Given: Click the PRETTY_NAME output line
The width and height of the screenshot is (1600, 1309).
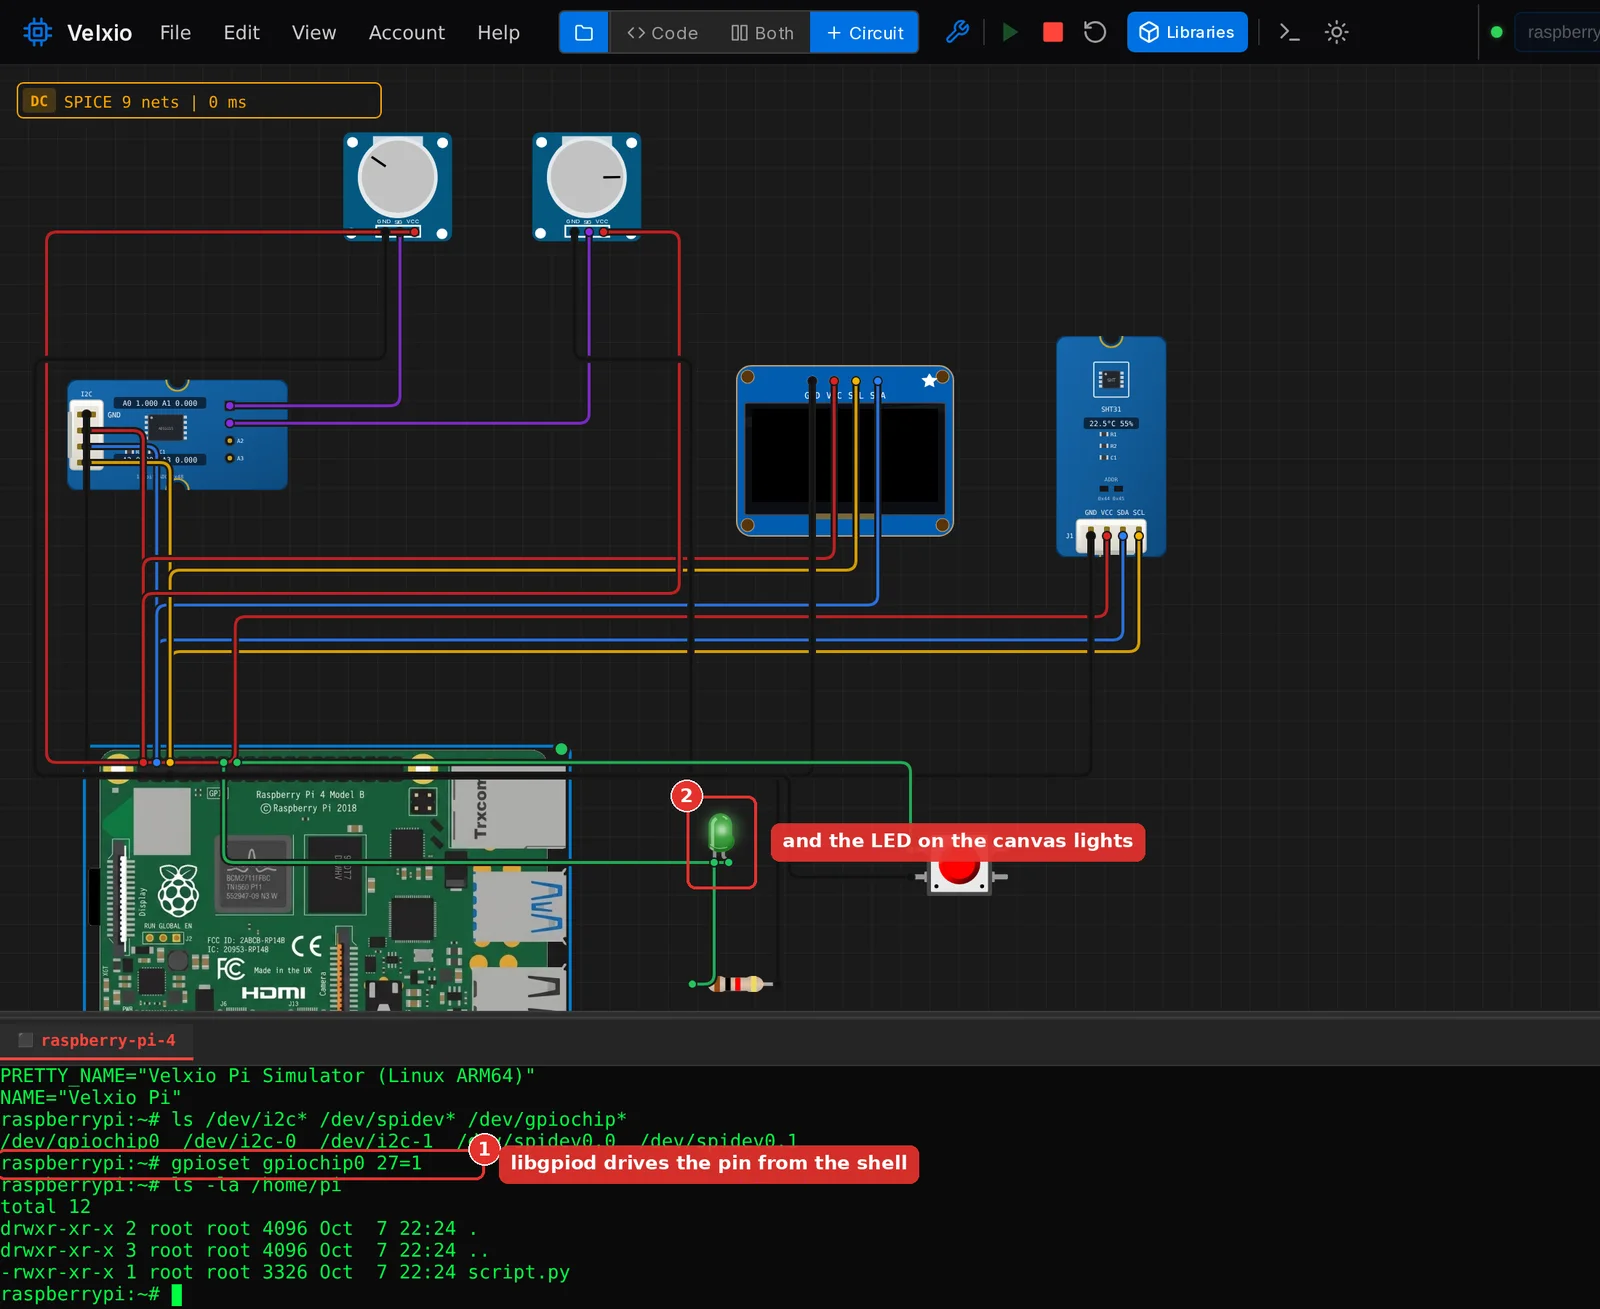Looking at the screenshot, I should (x=267, y=1076).
